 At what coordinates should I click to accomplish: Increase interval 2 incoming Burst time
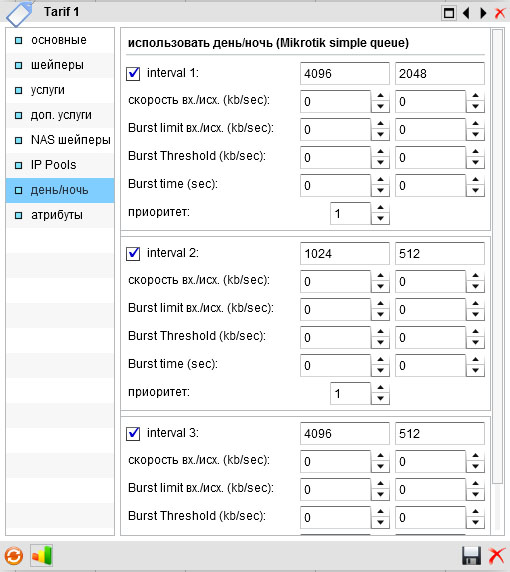coord(380,360)
